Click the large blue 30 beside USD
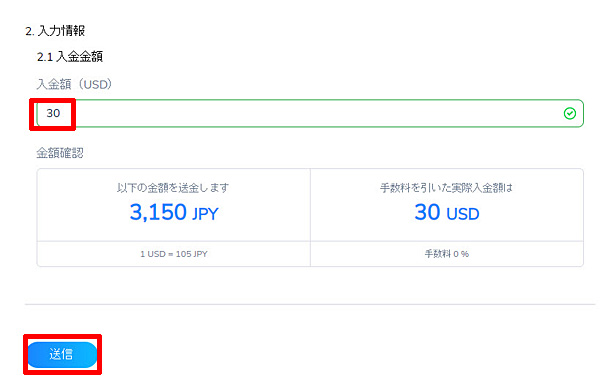This screenshot has height=390, width=600. click(x=427, y=212)
